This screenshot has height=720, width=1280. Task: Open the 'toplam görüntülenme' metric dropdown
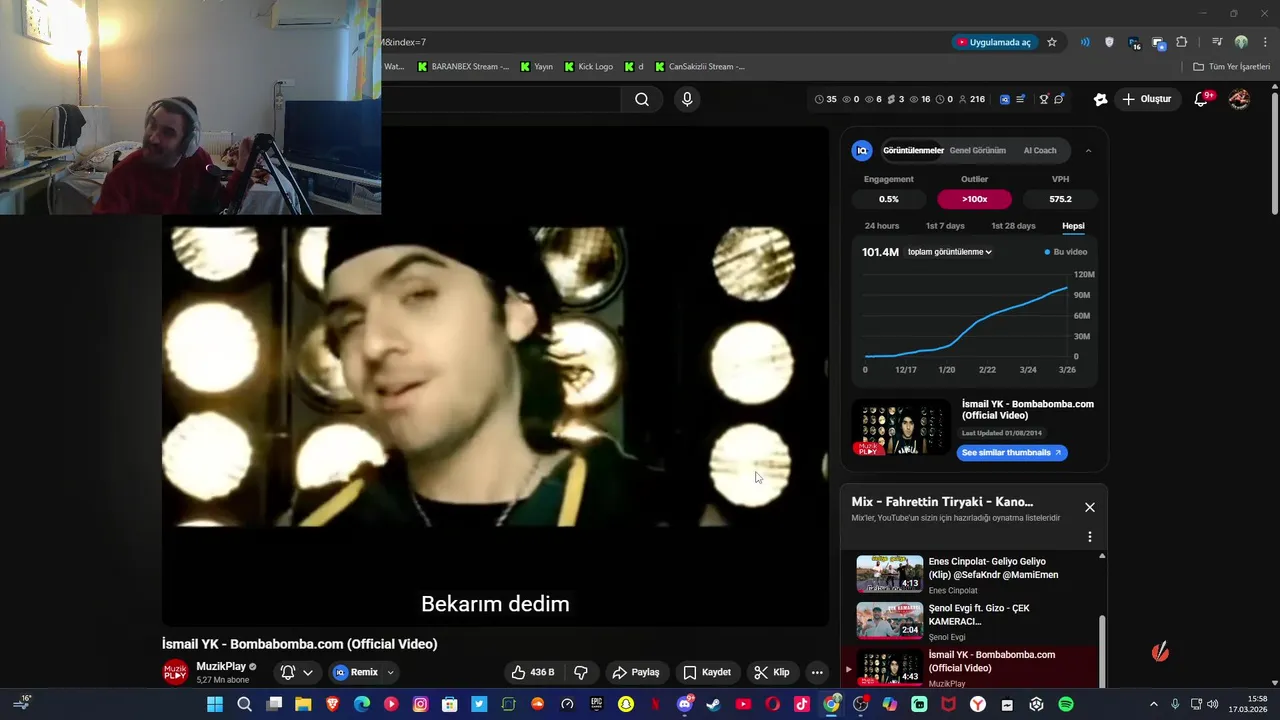[x=950, y=252]
